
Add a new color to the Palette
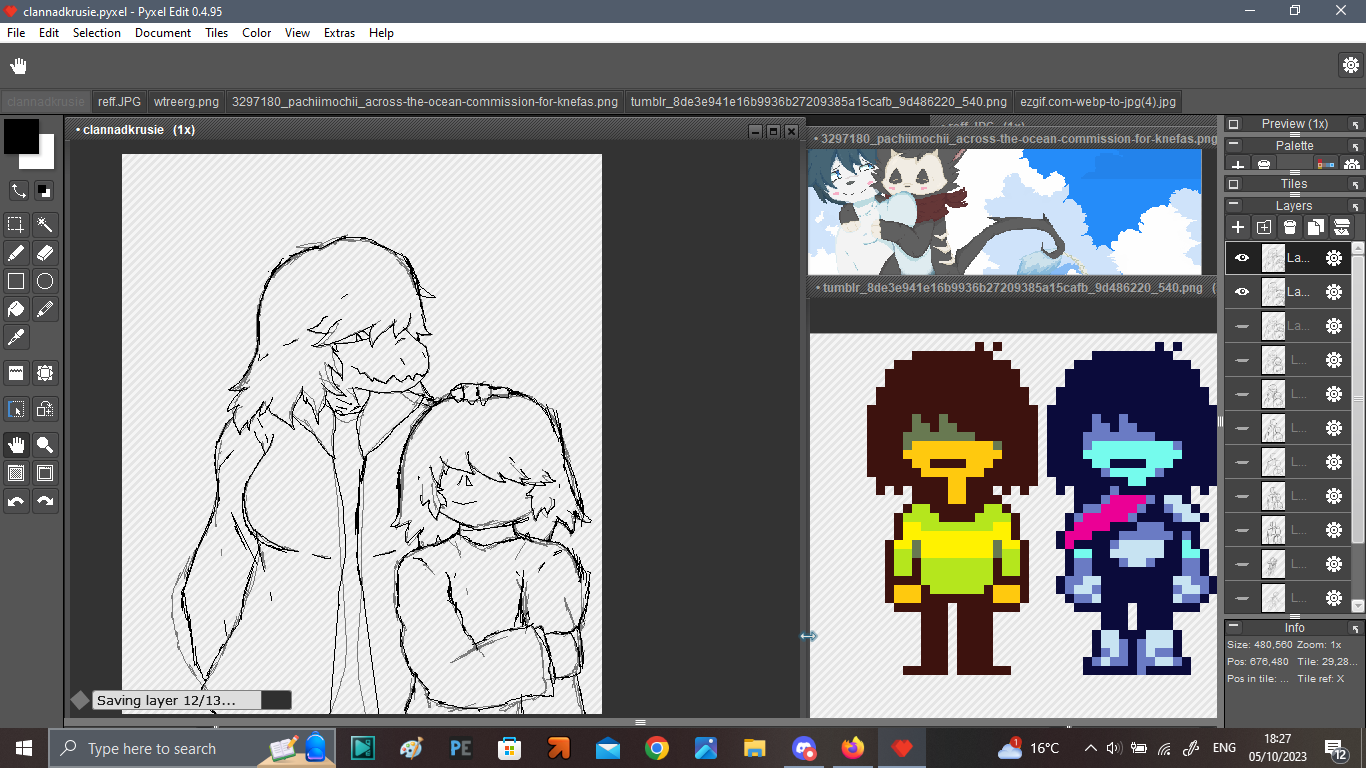point(1238,165)
